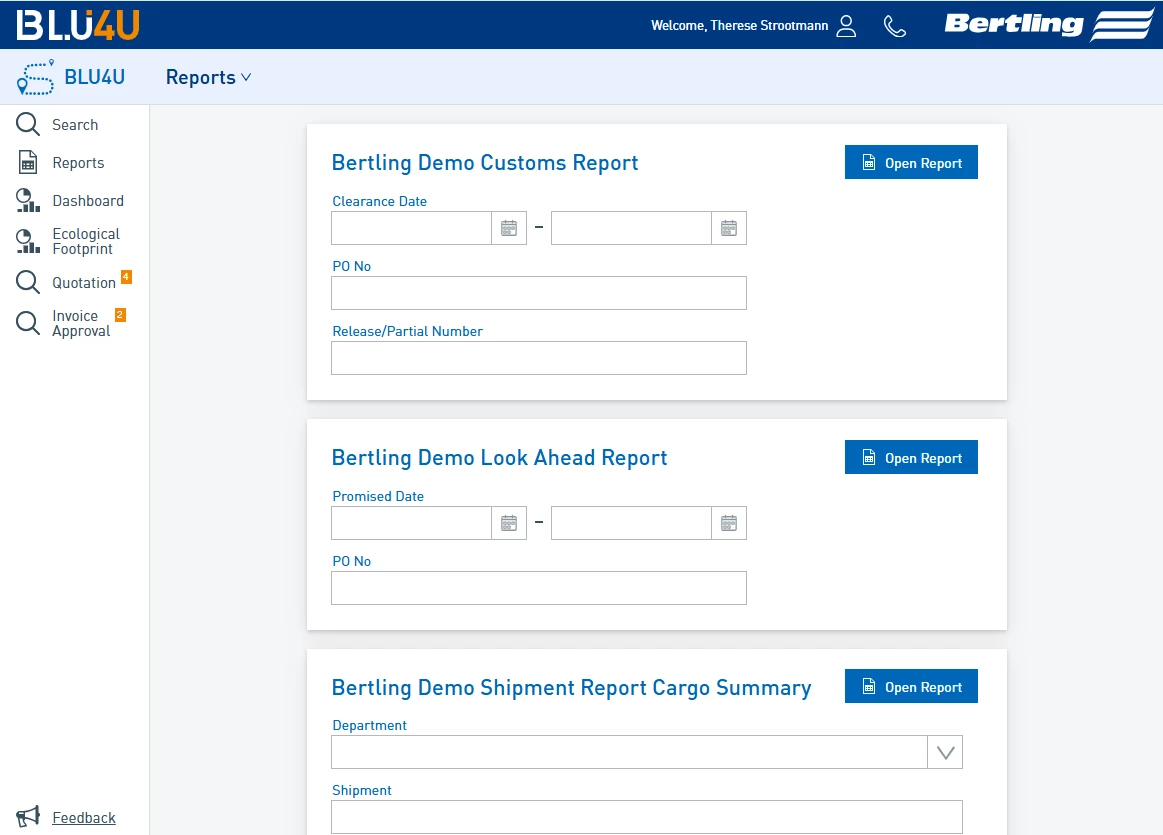1163x835 pixels.
Task: Click the Bertling Demo Look Ahead Report title
Action: 499,458
